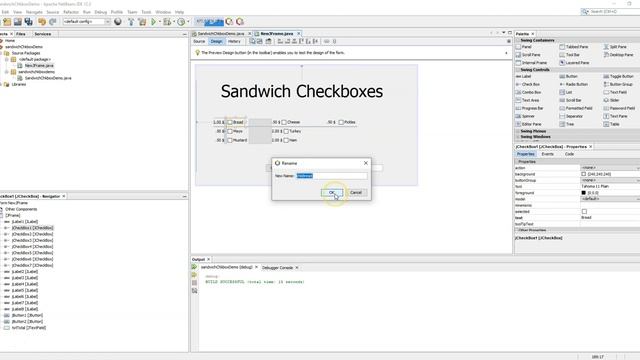This screenshot has height=360, width=640.
Task: Select txtTotal text field in Navigator
Action: point(29,327)
